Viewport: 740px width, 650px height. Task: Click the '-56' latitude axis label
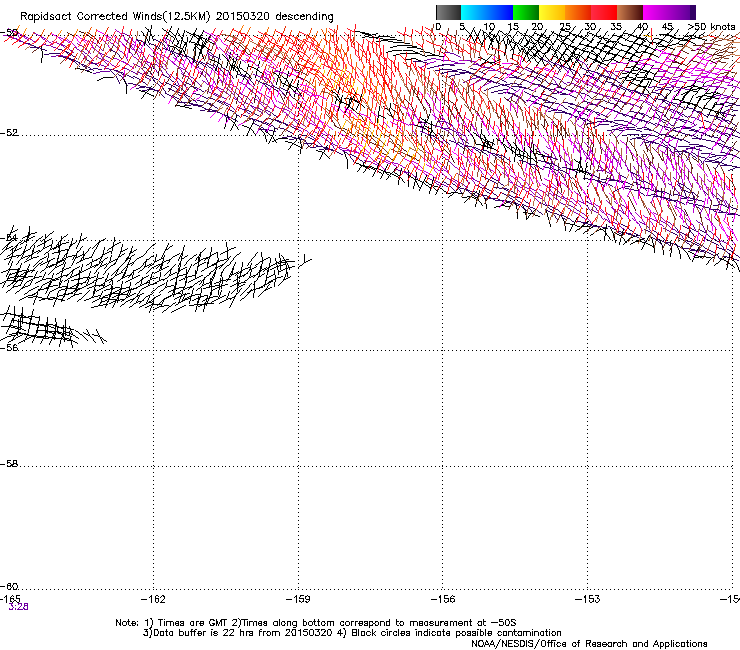click(x=9, y=347)
